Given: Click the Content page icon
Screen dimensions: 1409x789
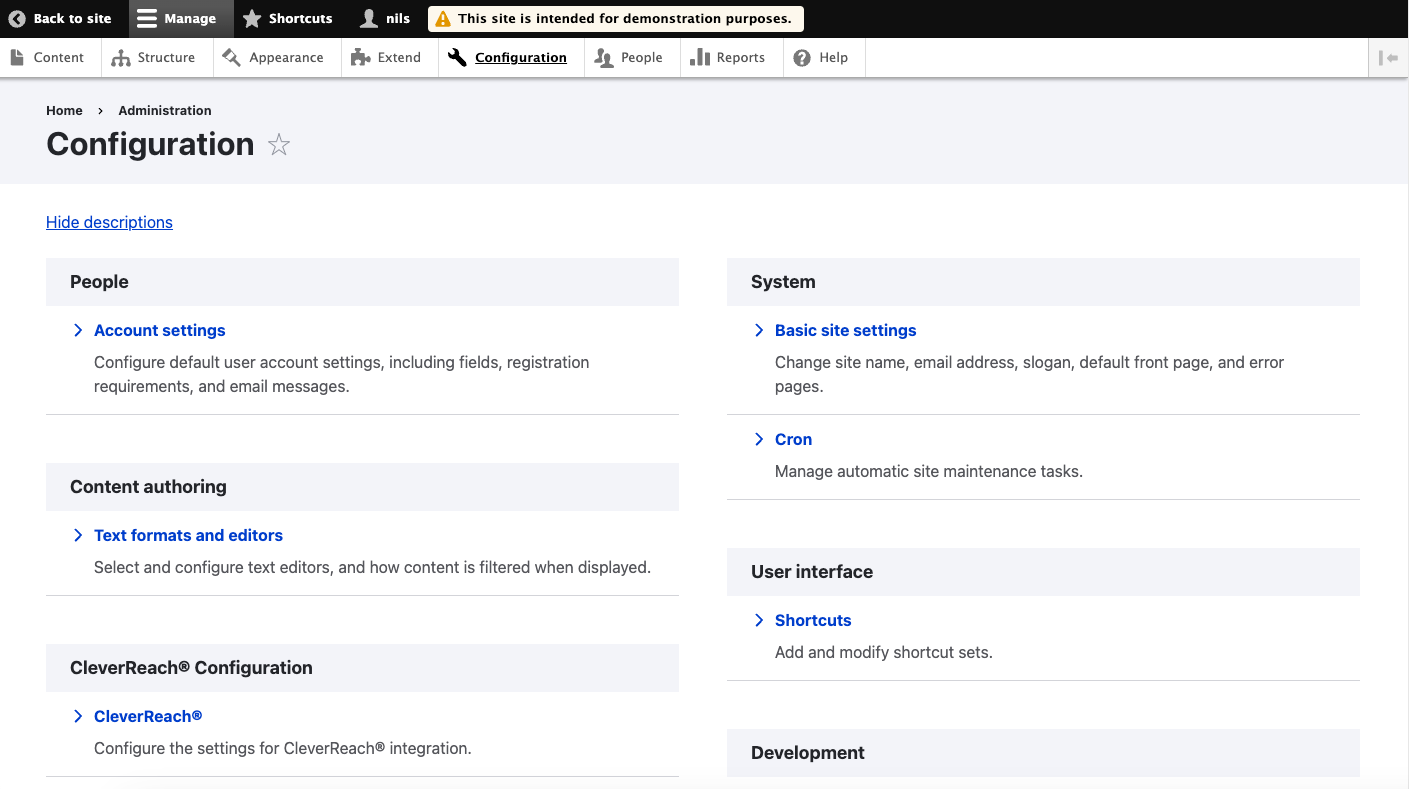Looking at the screenshot, I should pyautogui.click(x=17, y=57).
